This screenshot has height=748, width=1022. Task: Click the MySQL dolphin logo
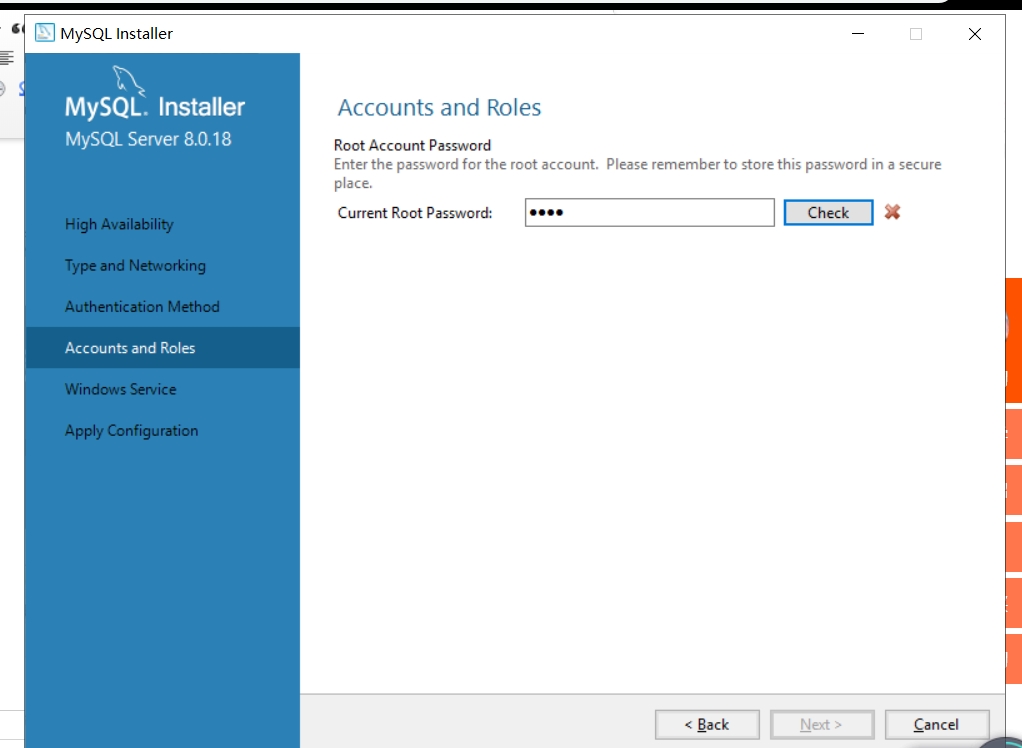click(128, 80)
